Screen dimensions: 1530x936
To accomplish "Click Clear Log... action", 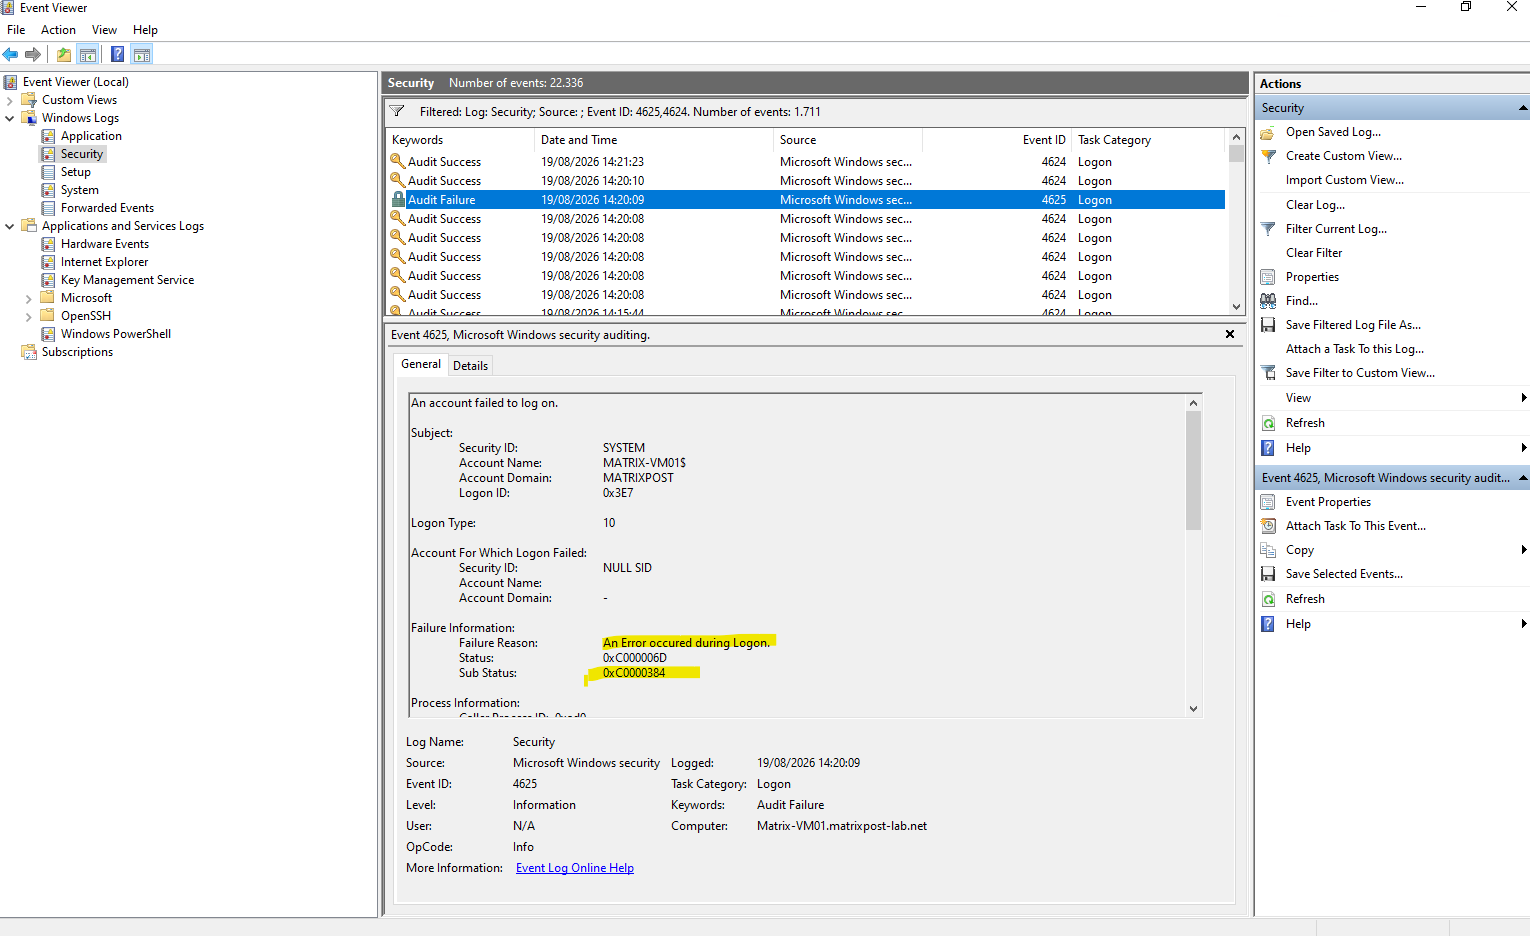I will click(1315, 205).
